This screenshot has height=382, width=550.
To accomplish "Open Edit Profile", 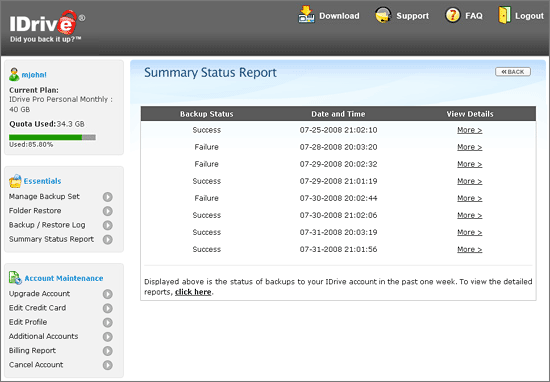I will click(x=28, y=322).
